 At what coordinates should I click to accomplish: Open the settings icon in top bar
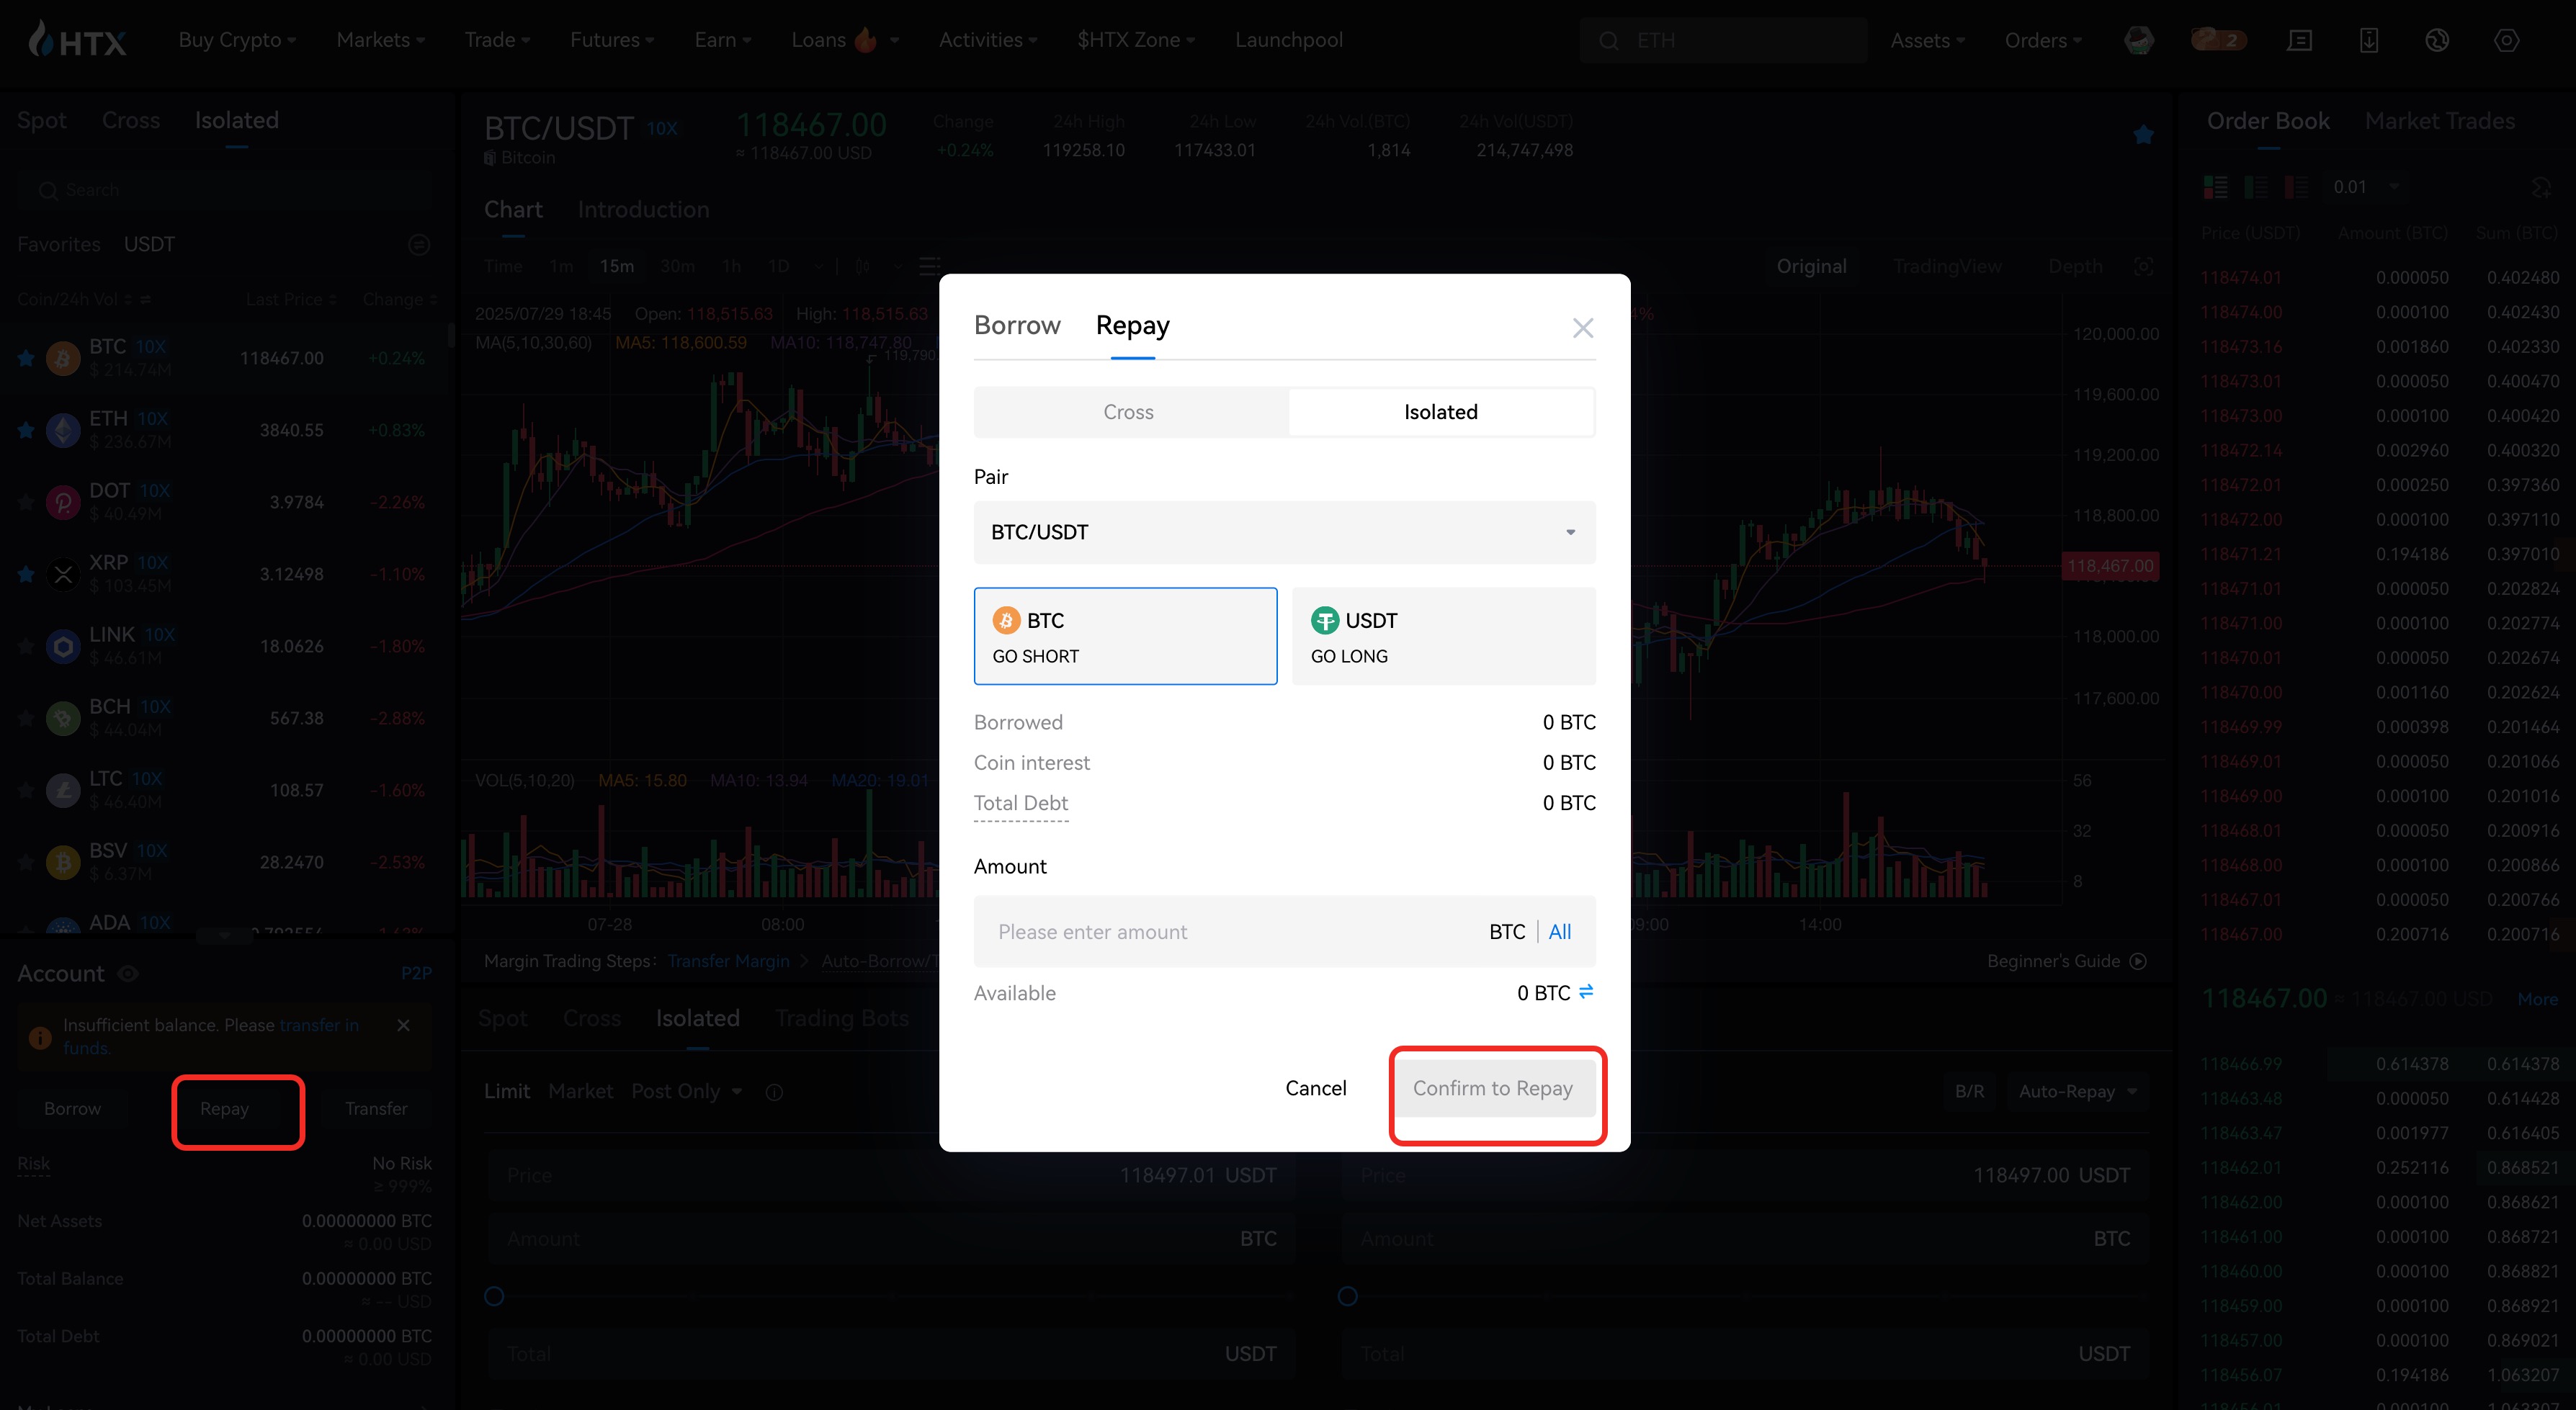2506,40
